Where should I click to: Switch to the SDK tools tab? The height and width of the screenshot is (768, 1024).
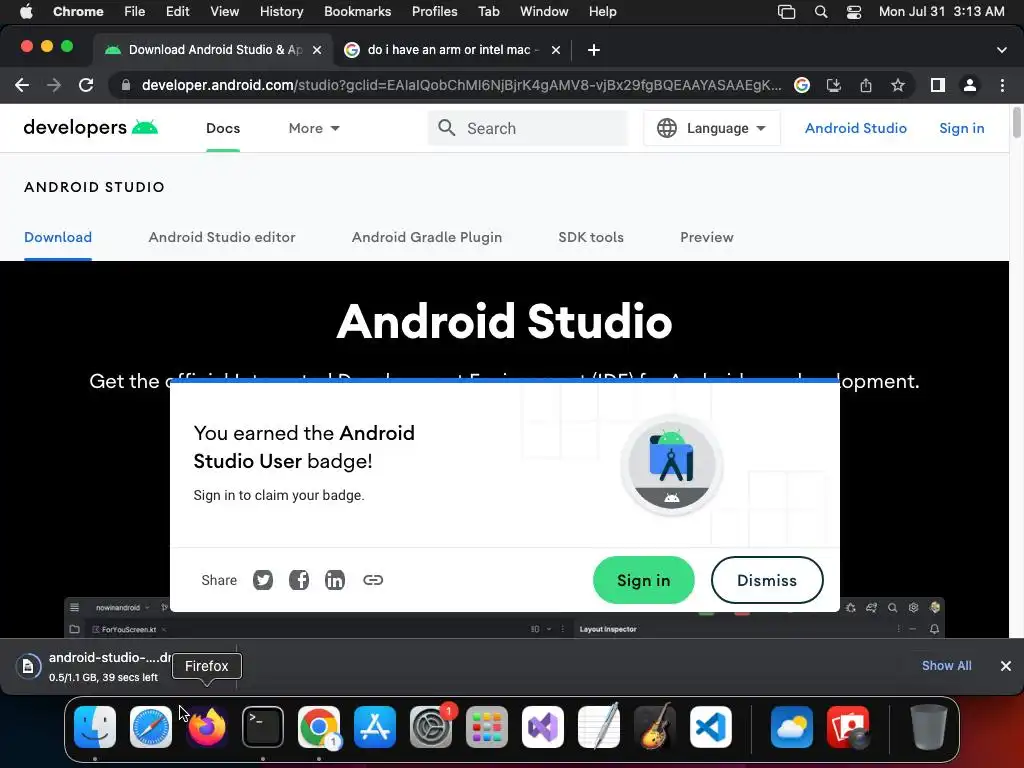[x=591, y=237]
